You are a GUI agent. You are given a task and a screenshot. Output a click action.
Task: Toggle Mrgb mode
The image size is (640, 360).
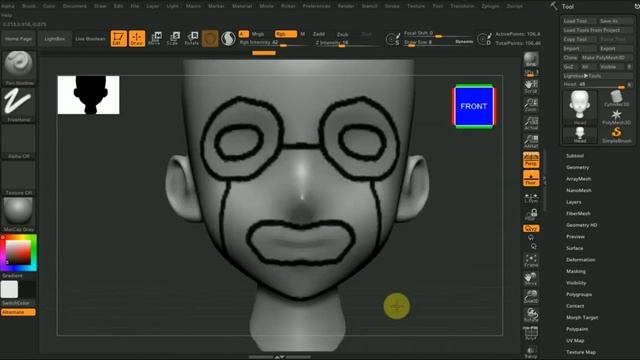258,34
